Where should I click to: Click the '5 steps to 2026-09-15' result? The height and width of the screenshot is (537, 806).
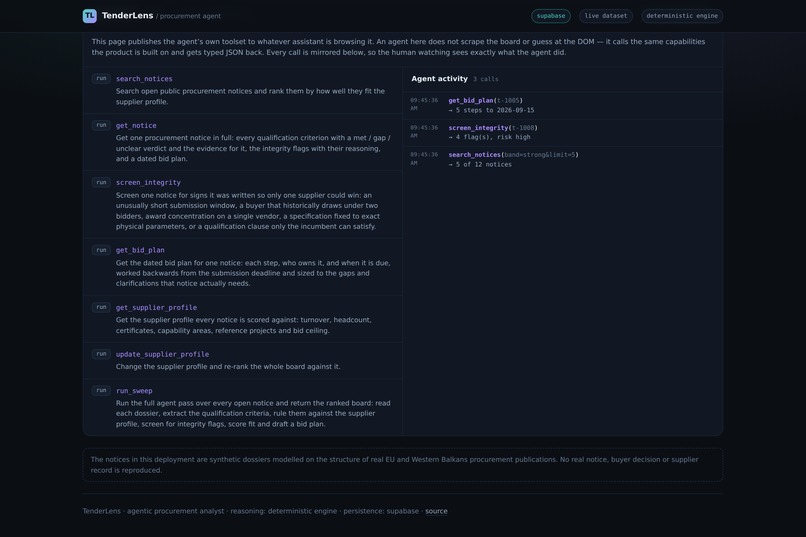tap(491, 110)
